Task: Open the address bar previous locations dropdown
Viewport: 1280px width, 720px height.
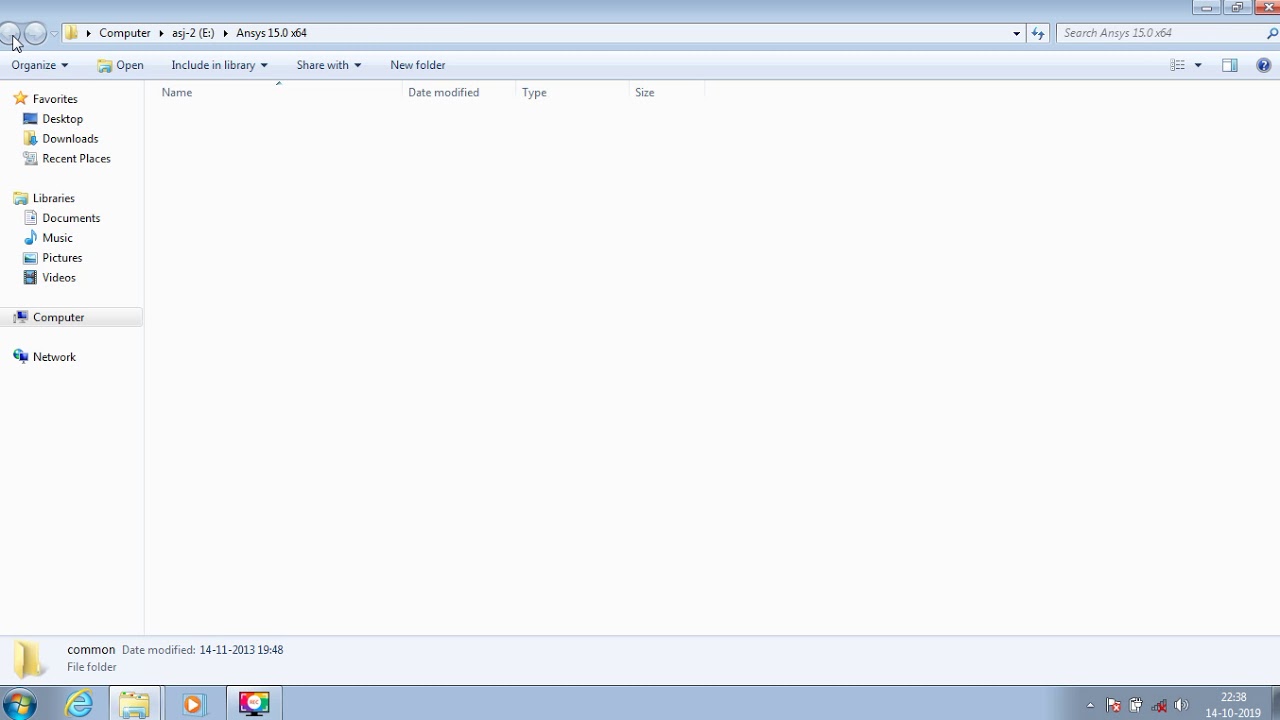Action: (x=1016, y=33)
